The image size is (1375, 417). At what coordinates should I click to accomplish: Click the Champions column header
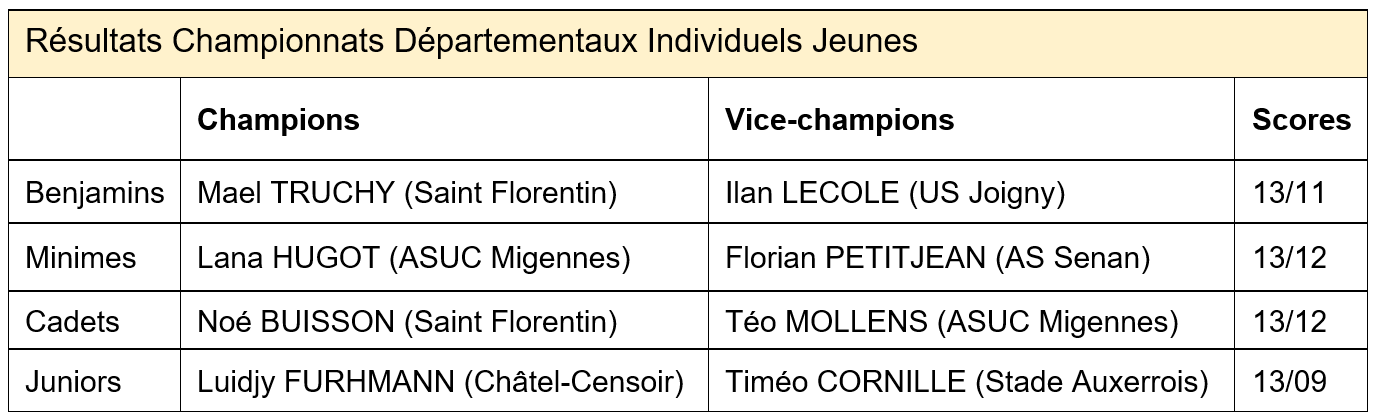point(278,120)
